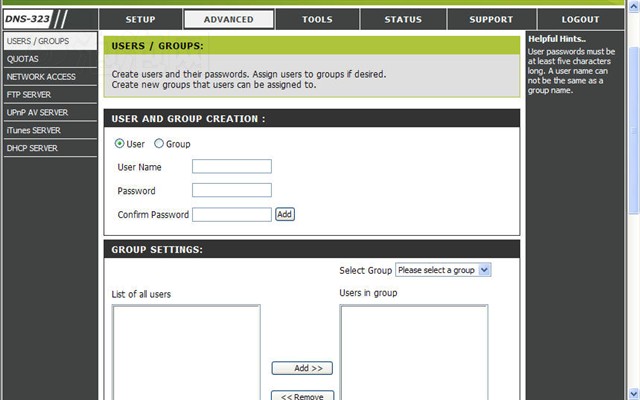640x400 pixels.
Task: Select USERS / GROUPS in sidebar
Action: 50,41
